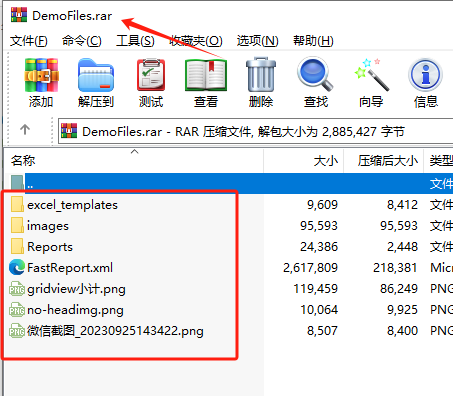Click size value 9,609
This screenshot has width=453, height=396.
pyautogui.click(x=322, y=205)
